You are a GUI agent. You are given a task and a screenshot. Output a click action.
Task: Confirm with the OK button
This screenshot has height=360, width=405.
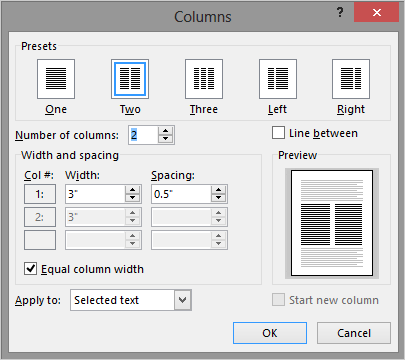270,333
